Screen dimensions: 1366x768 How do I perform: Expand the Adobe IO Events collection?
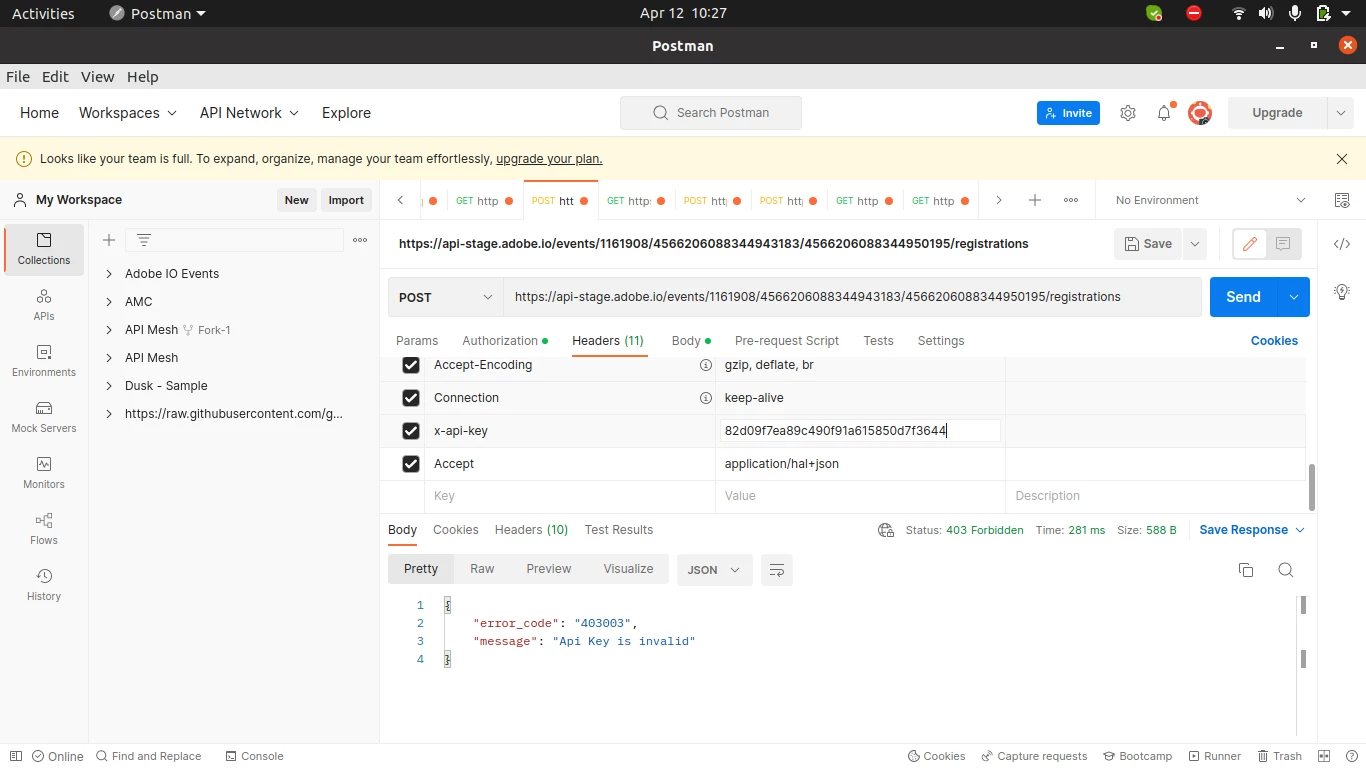pyautogui.click(x=109, y=274)
